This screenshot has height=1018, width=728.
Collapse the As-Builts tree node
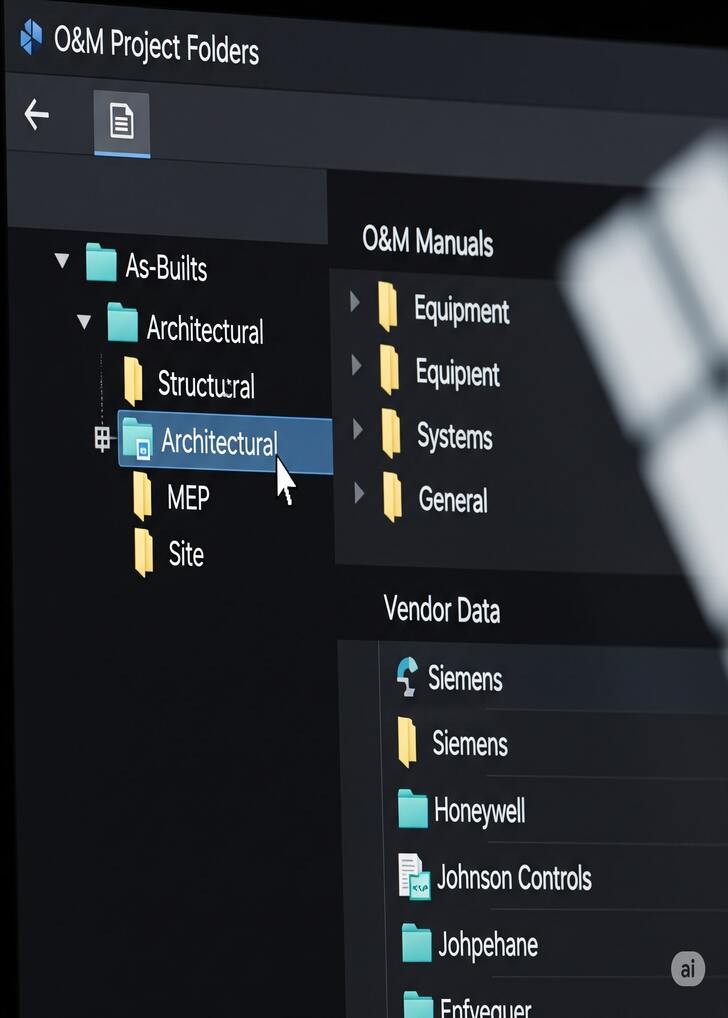[x=62, y=260]
